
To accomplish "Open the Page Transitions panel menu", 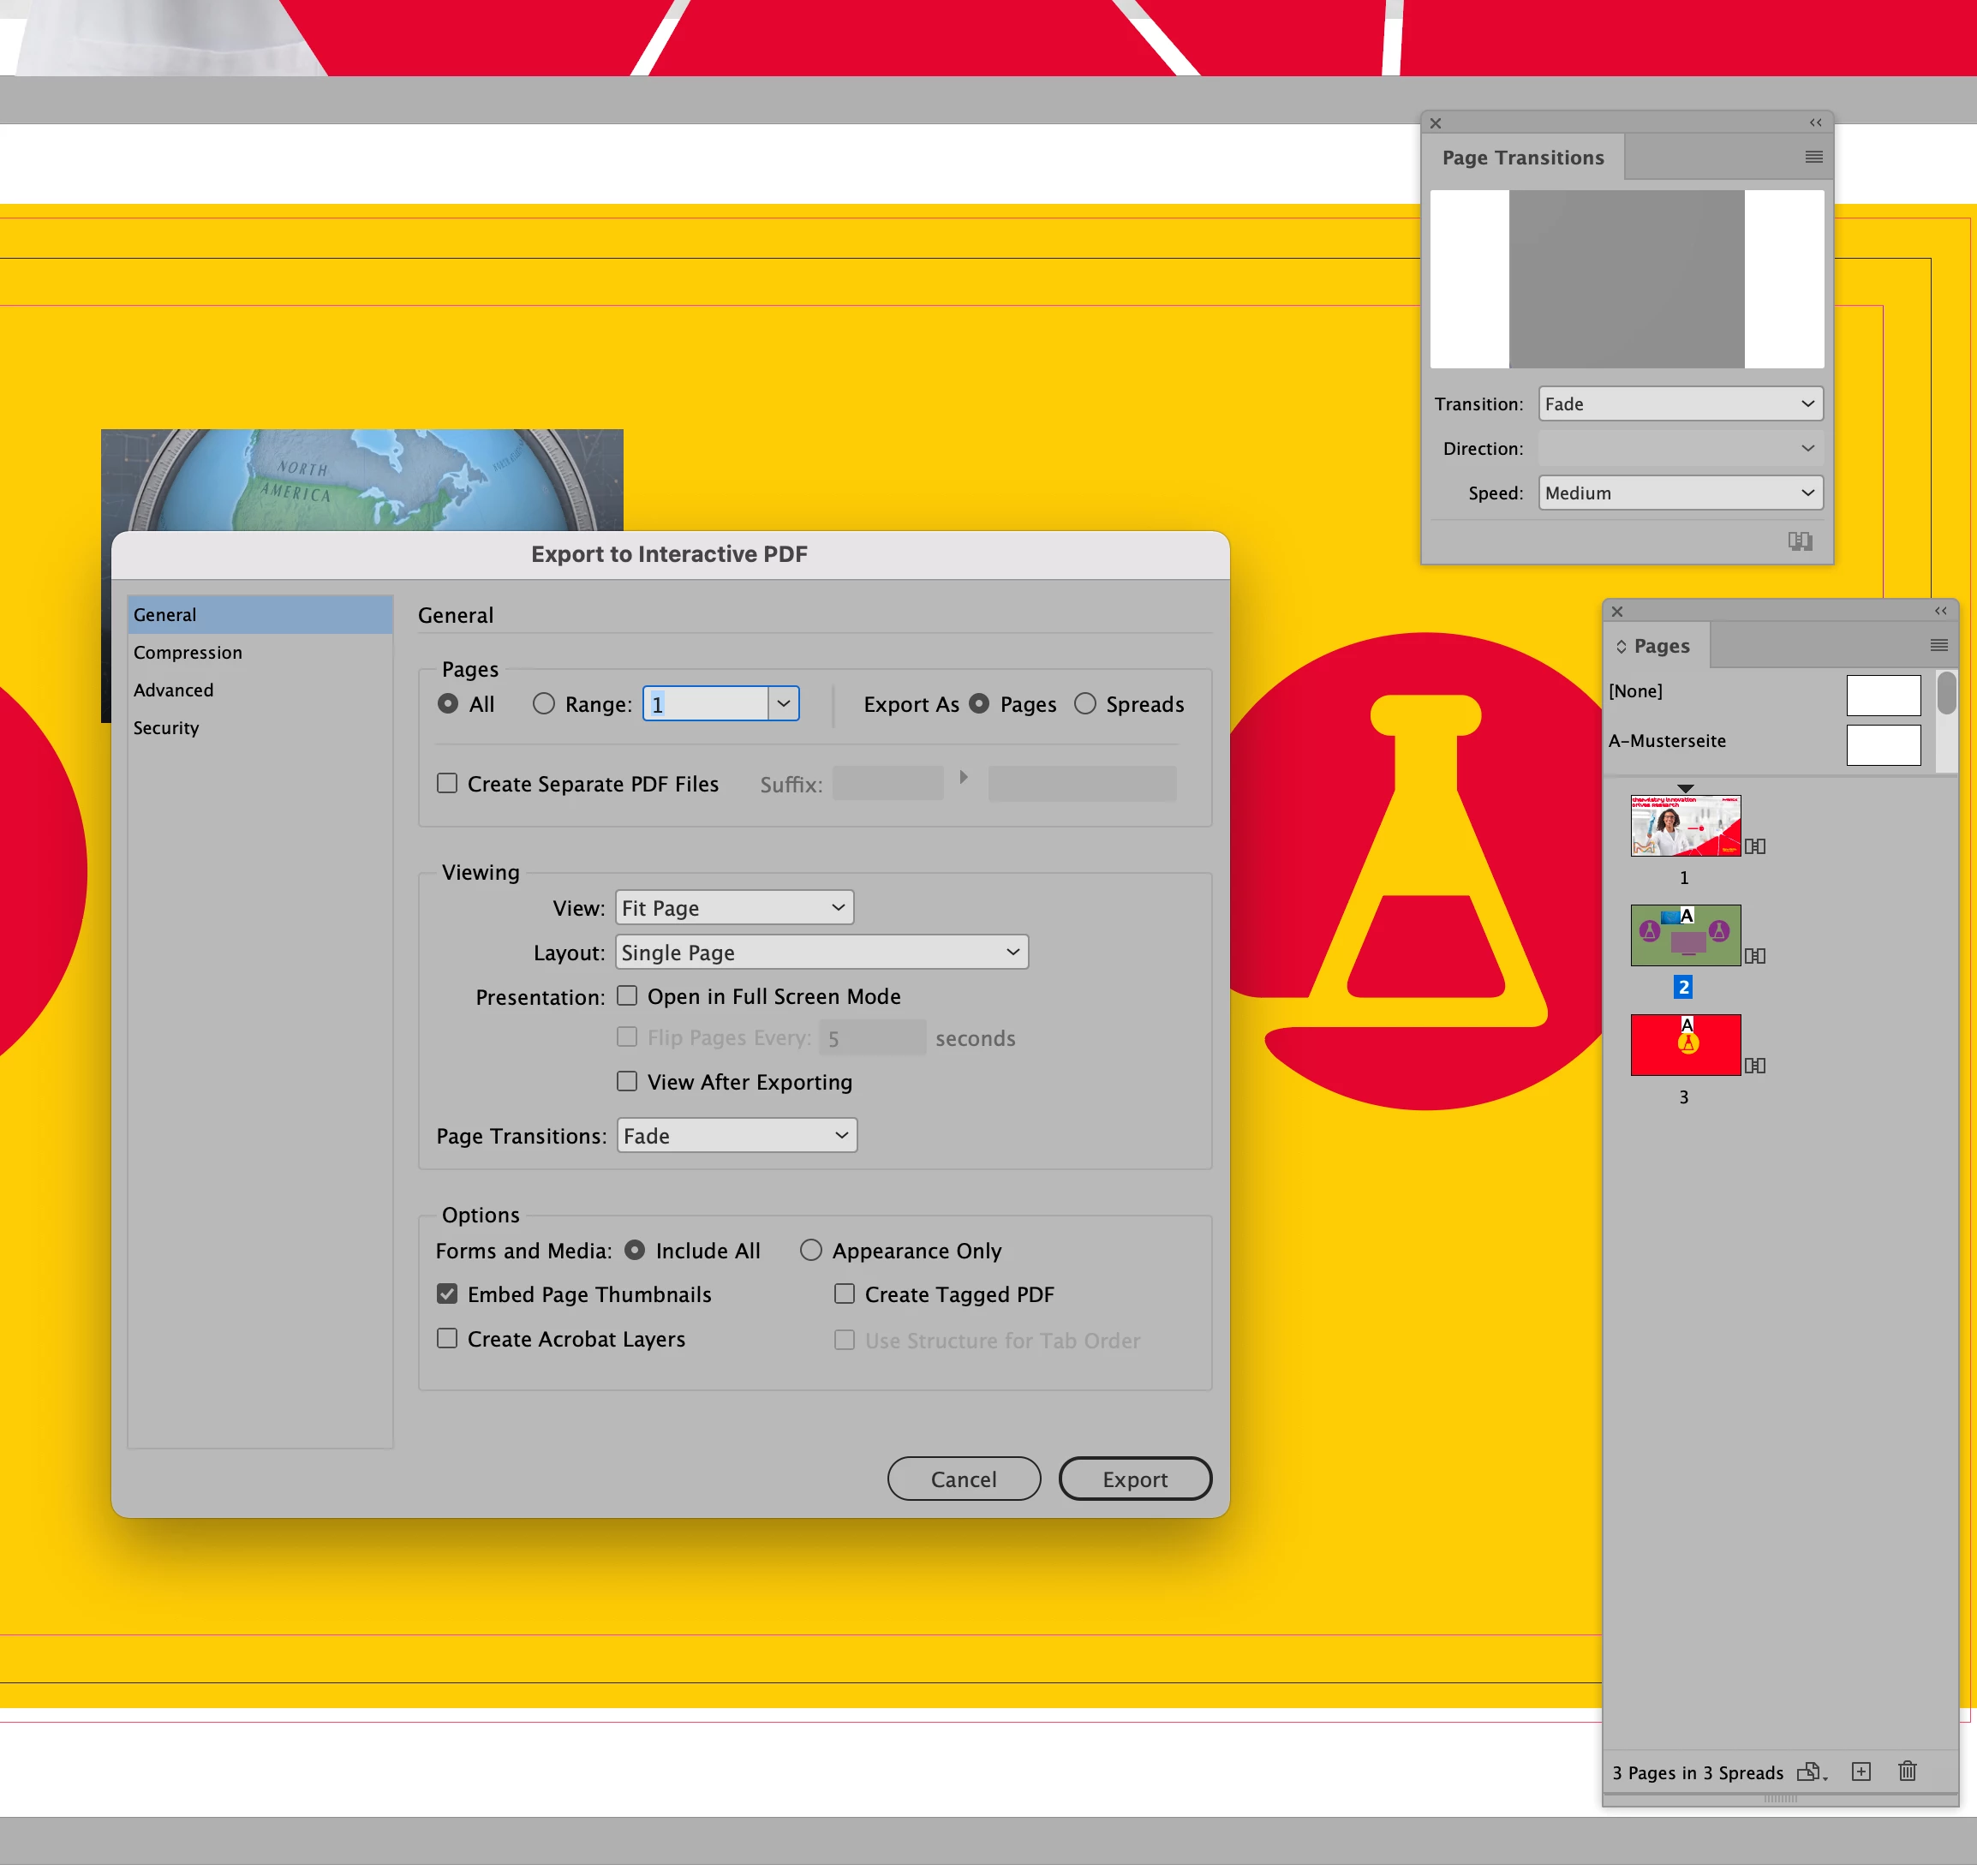I will (x=1813, y=157).
